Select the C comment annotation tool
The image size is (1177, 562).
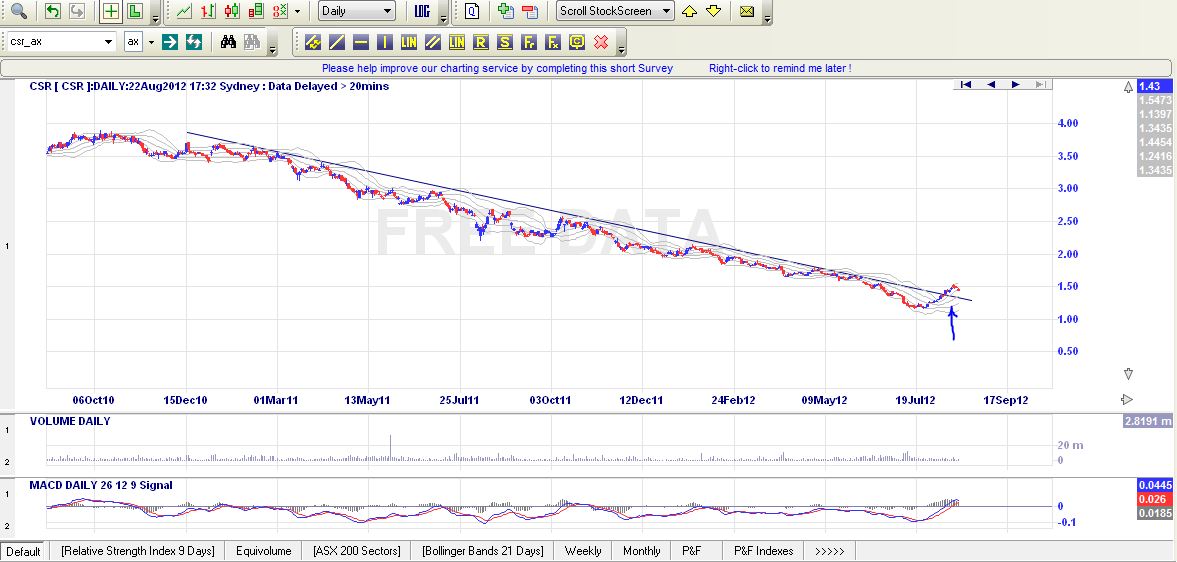pyautogui.click(x=577, y=42)
